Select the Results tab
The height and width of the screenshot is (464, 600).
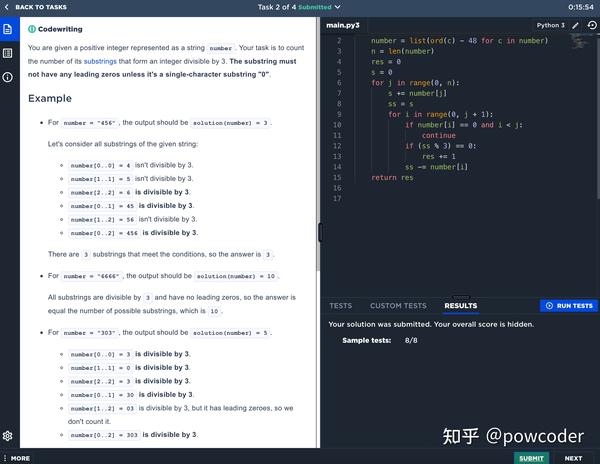click(461, 306)
